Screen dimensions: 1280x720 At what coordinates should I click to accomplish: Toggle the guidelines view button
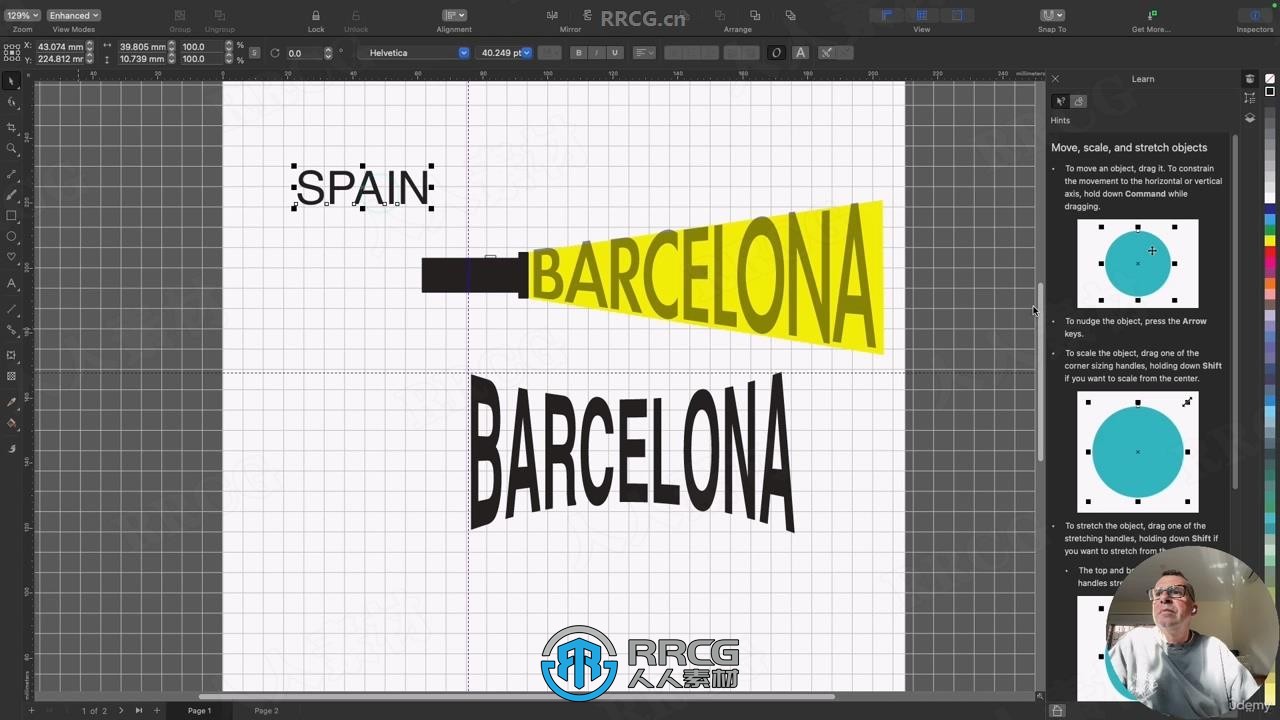coord(957,15)
